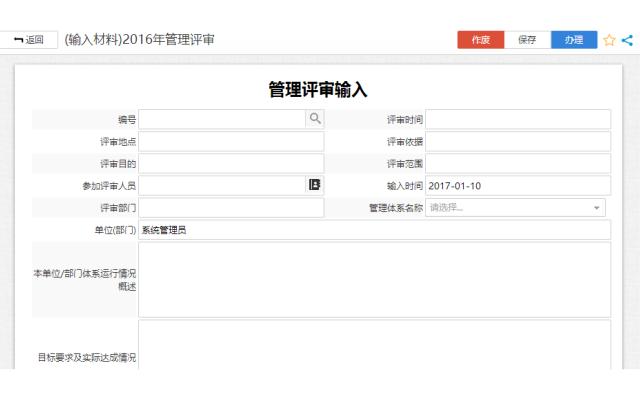Viewport: 640px width, 400px height.
Task: Click the 返回 back button
Action: 29,40
